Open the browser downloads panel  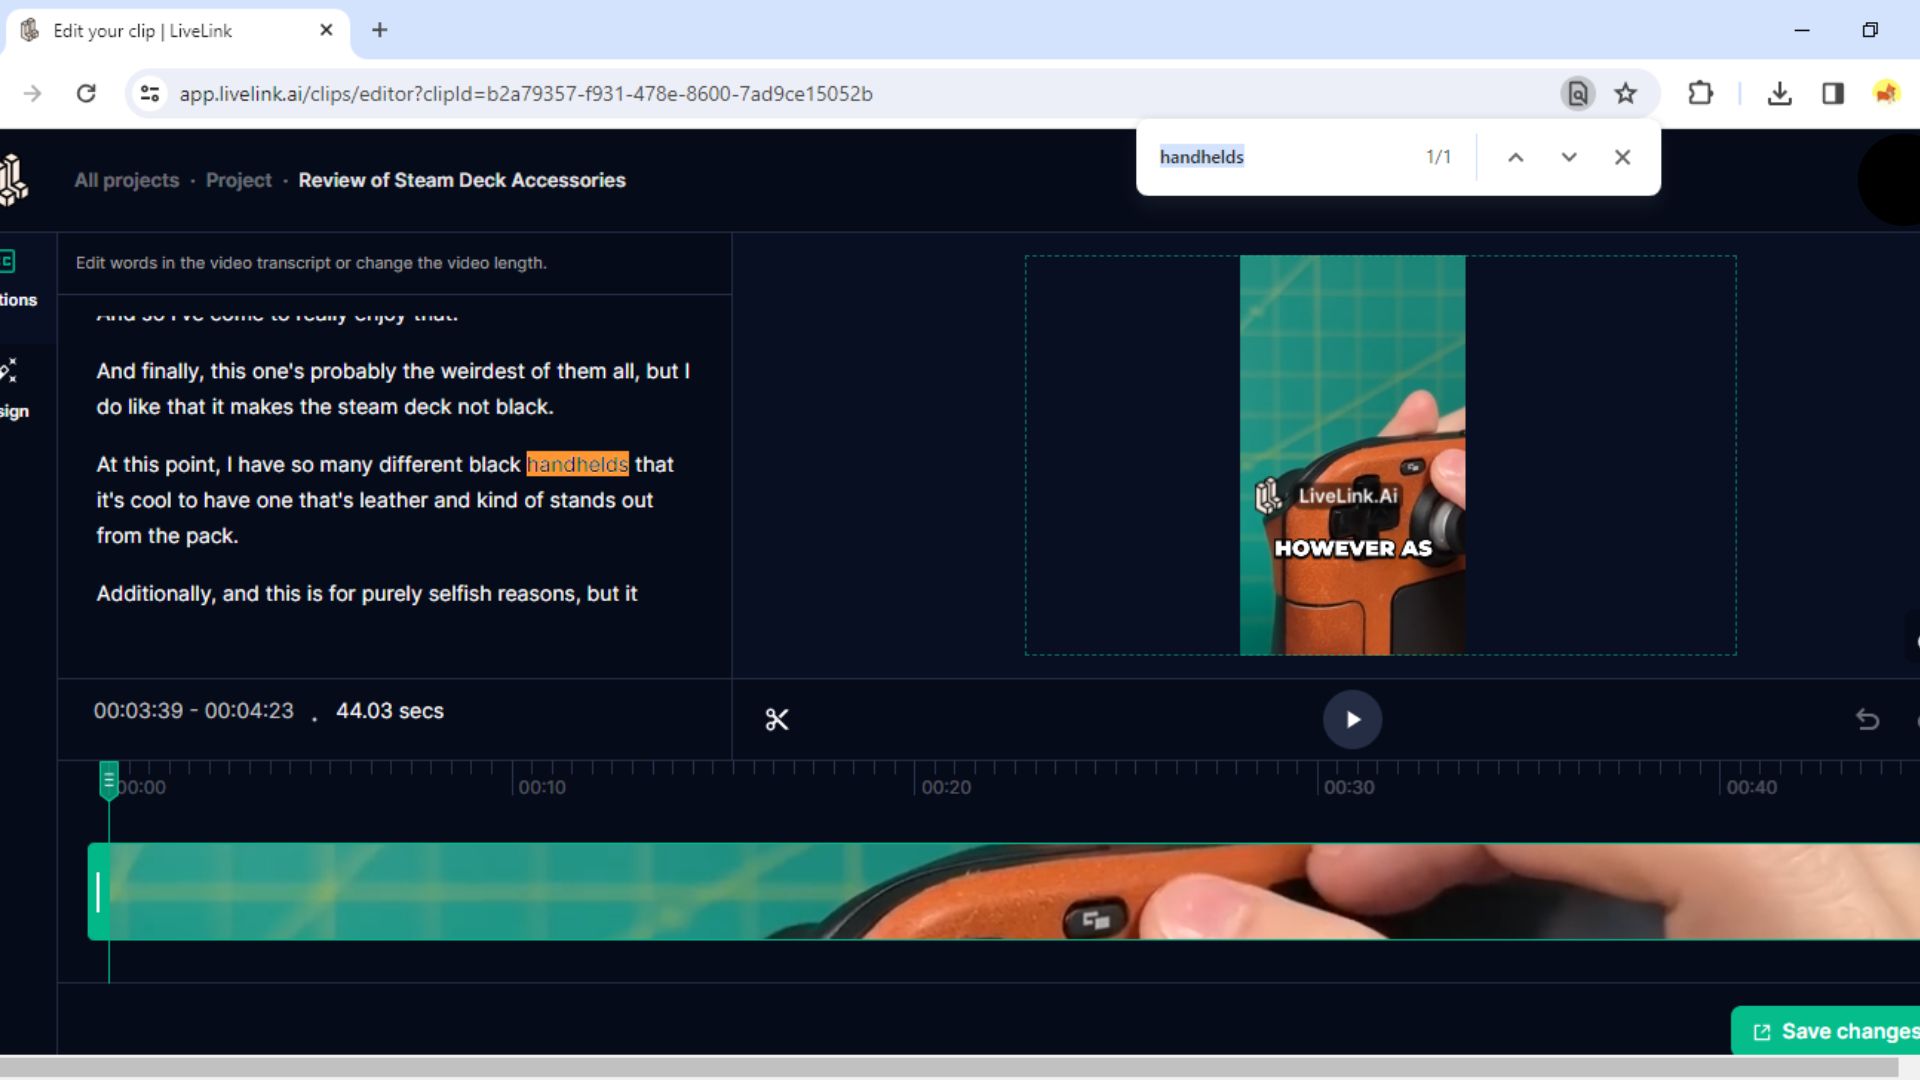[x=1779, y=94]
